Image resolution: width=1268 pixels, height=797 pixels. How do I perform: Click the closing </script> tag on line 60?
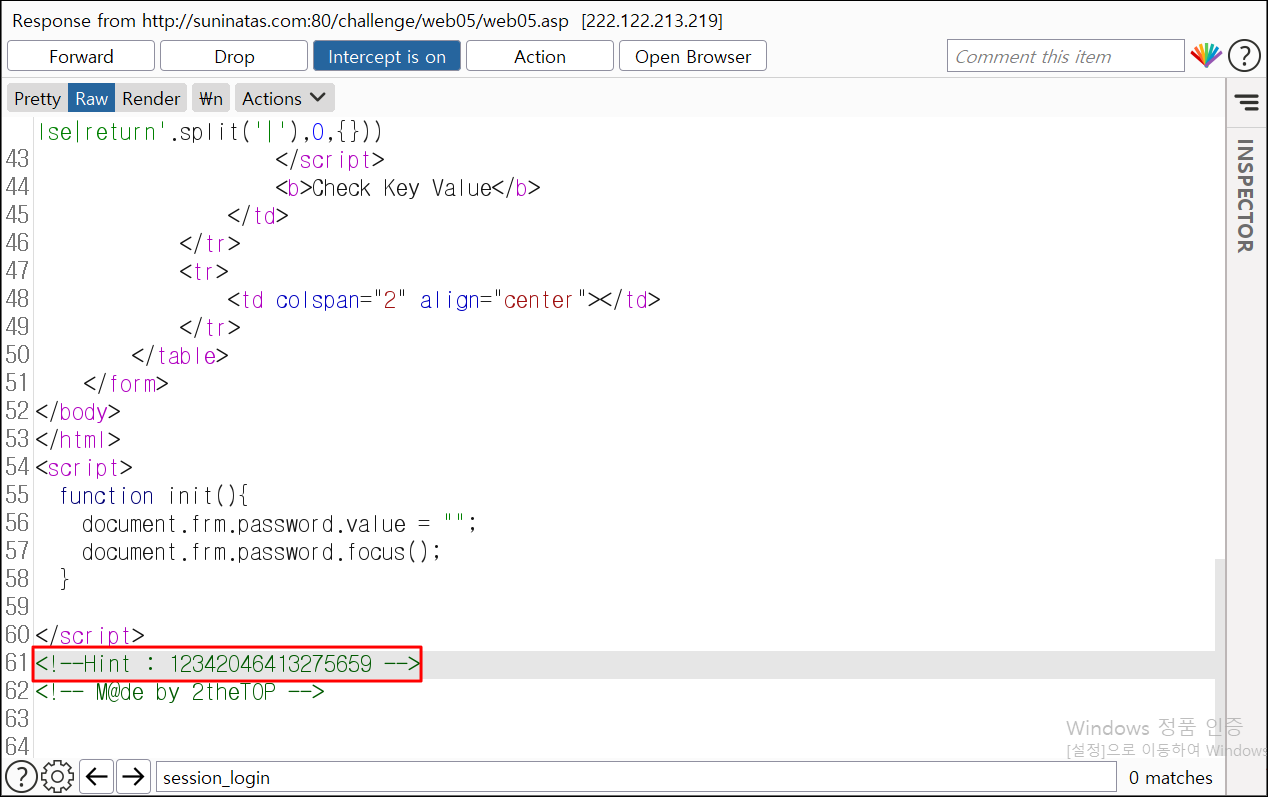coord(90,636)
